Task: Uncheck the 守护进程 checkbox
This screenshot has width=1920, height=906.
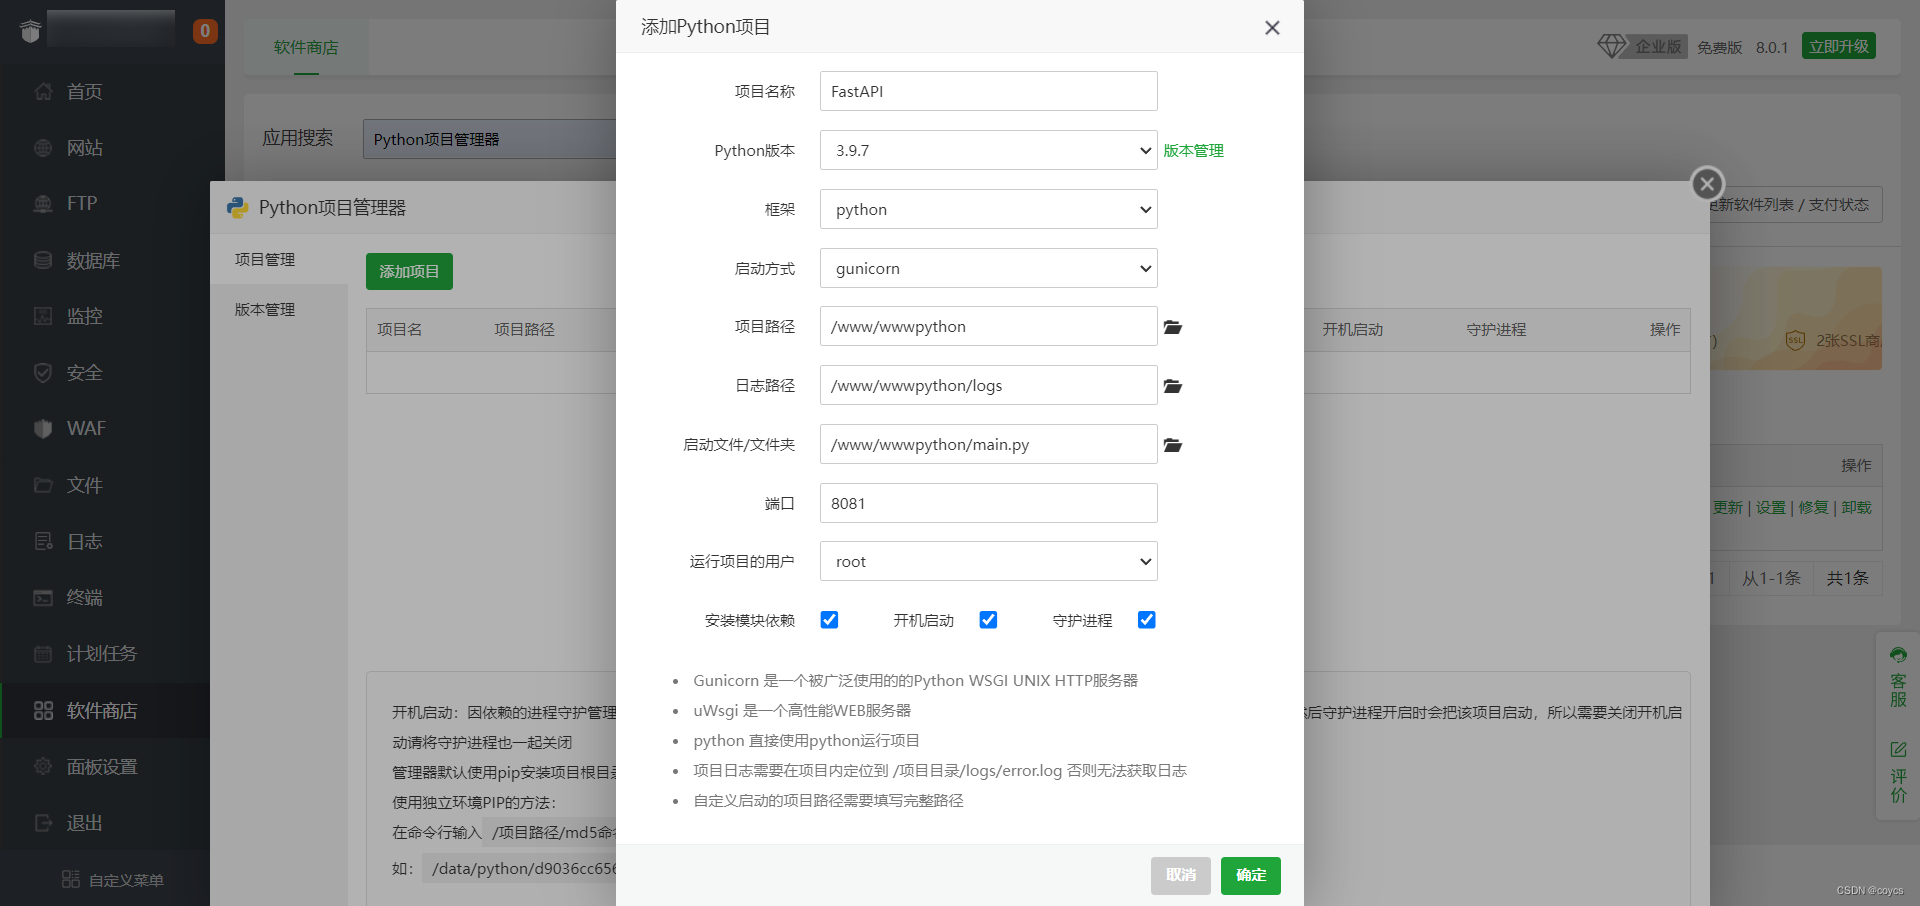Action: pyautogui.click(x=1147, y=620)
